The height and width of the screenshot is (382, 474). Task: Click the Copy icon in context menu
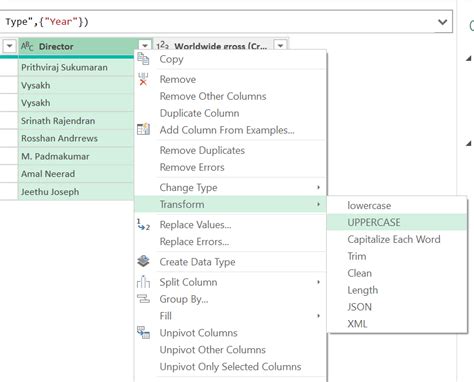(143, 59)
